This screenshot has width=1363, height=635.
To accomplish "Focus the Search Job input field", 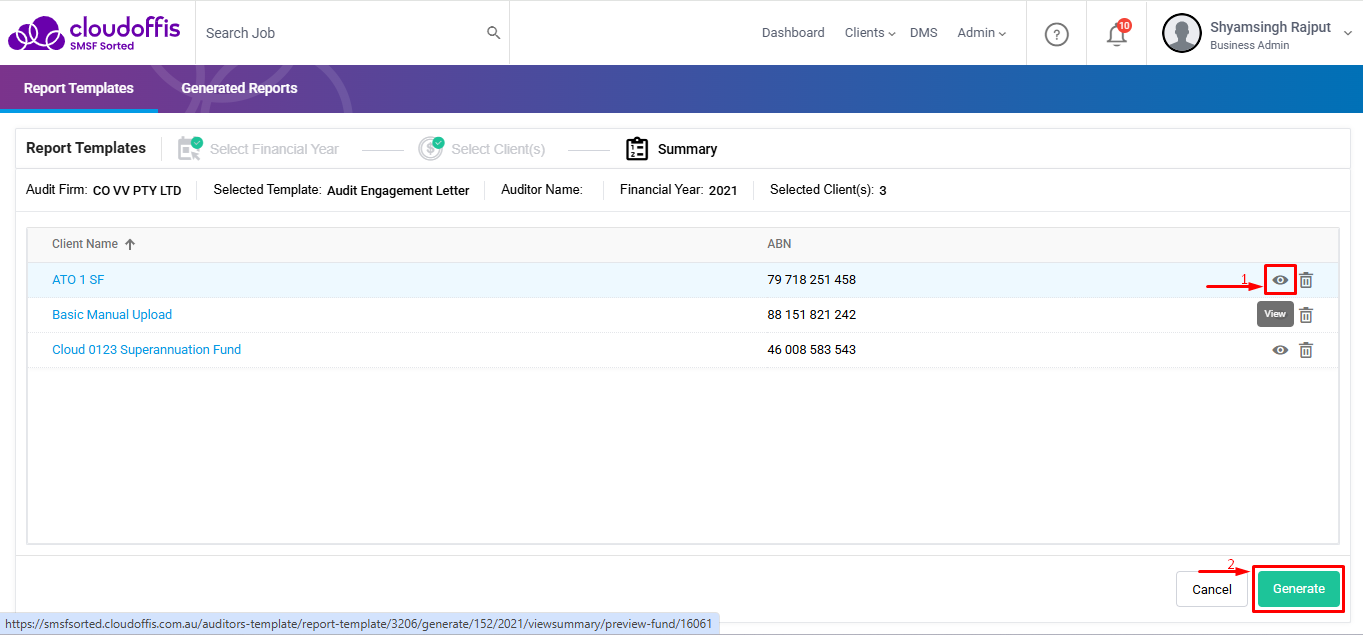I will (x=340, y=33).
